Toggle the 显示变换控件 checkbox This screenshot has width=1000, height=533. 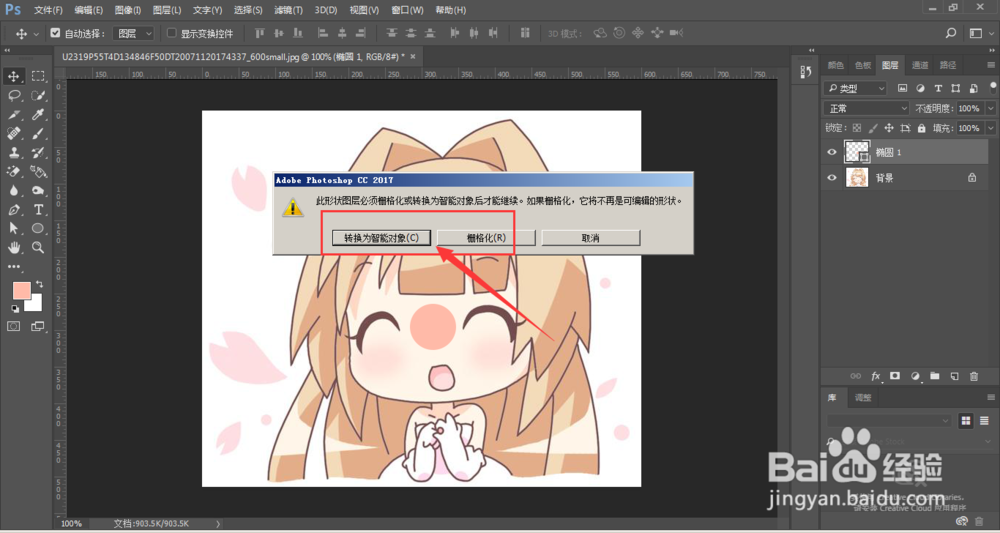tap(171, 33)
